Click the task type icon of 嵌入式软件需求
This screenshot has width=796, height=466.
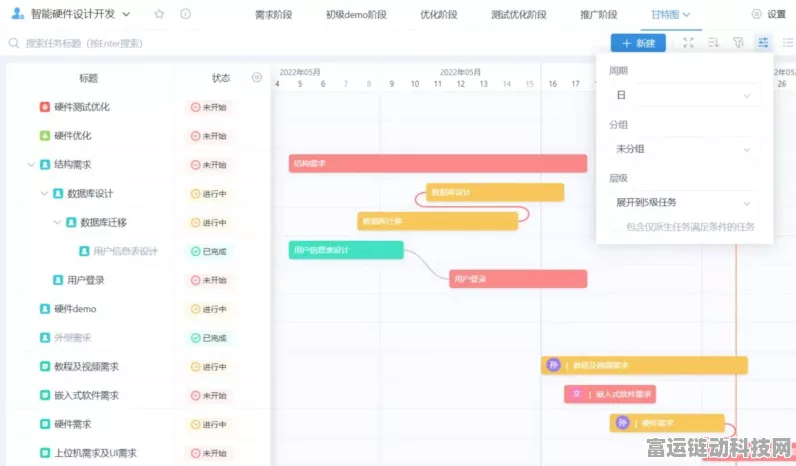pyautogui.click(x=45, y=395)
